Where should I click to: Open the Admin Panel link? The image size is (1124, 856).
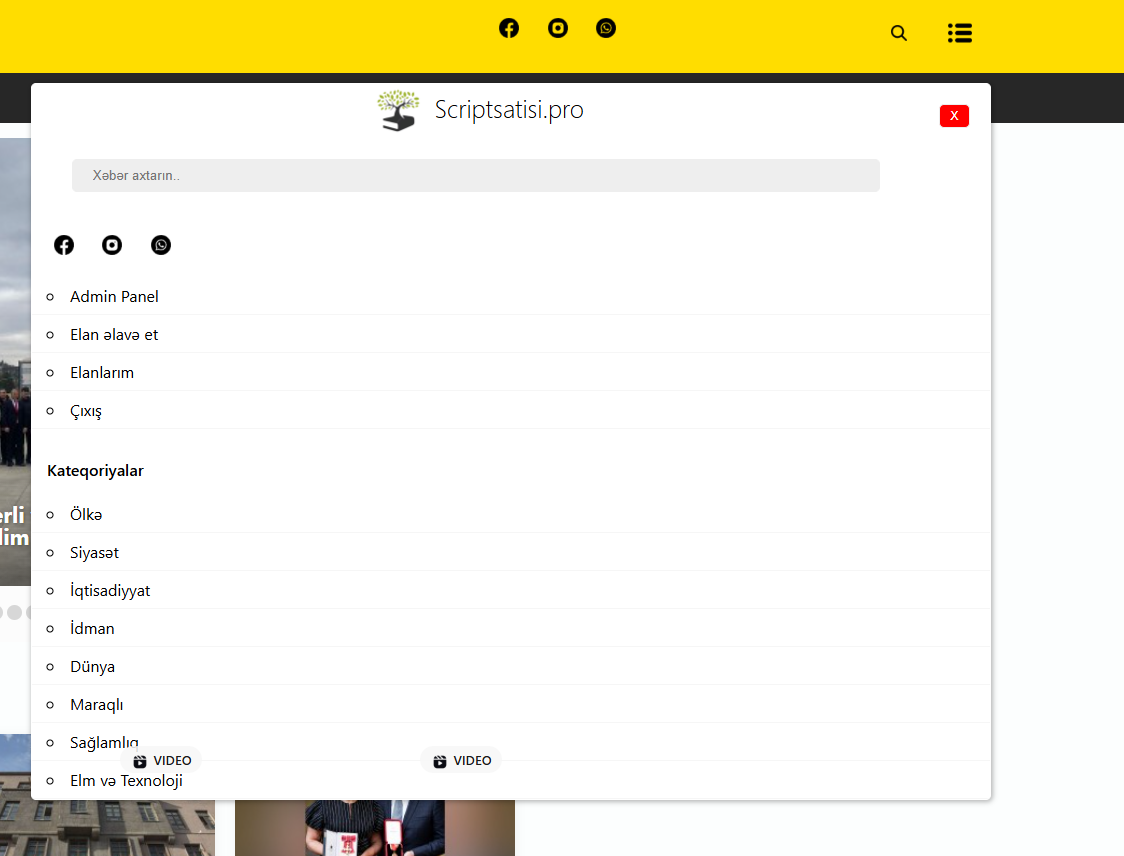click(114, 297)
